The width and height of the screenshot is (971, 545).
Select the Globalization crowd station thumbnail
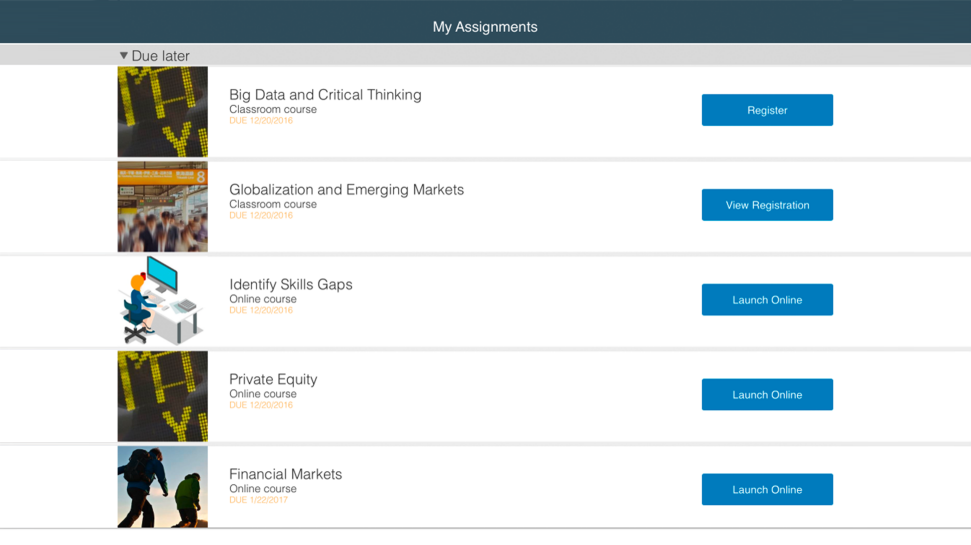(163, 206)
